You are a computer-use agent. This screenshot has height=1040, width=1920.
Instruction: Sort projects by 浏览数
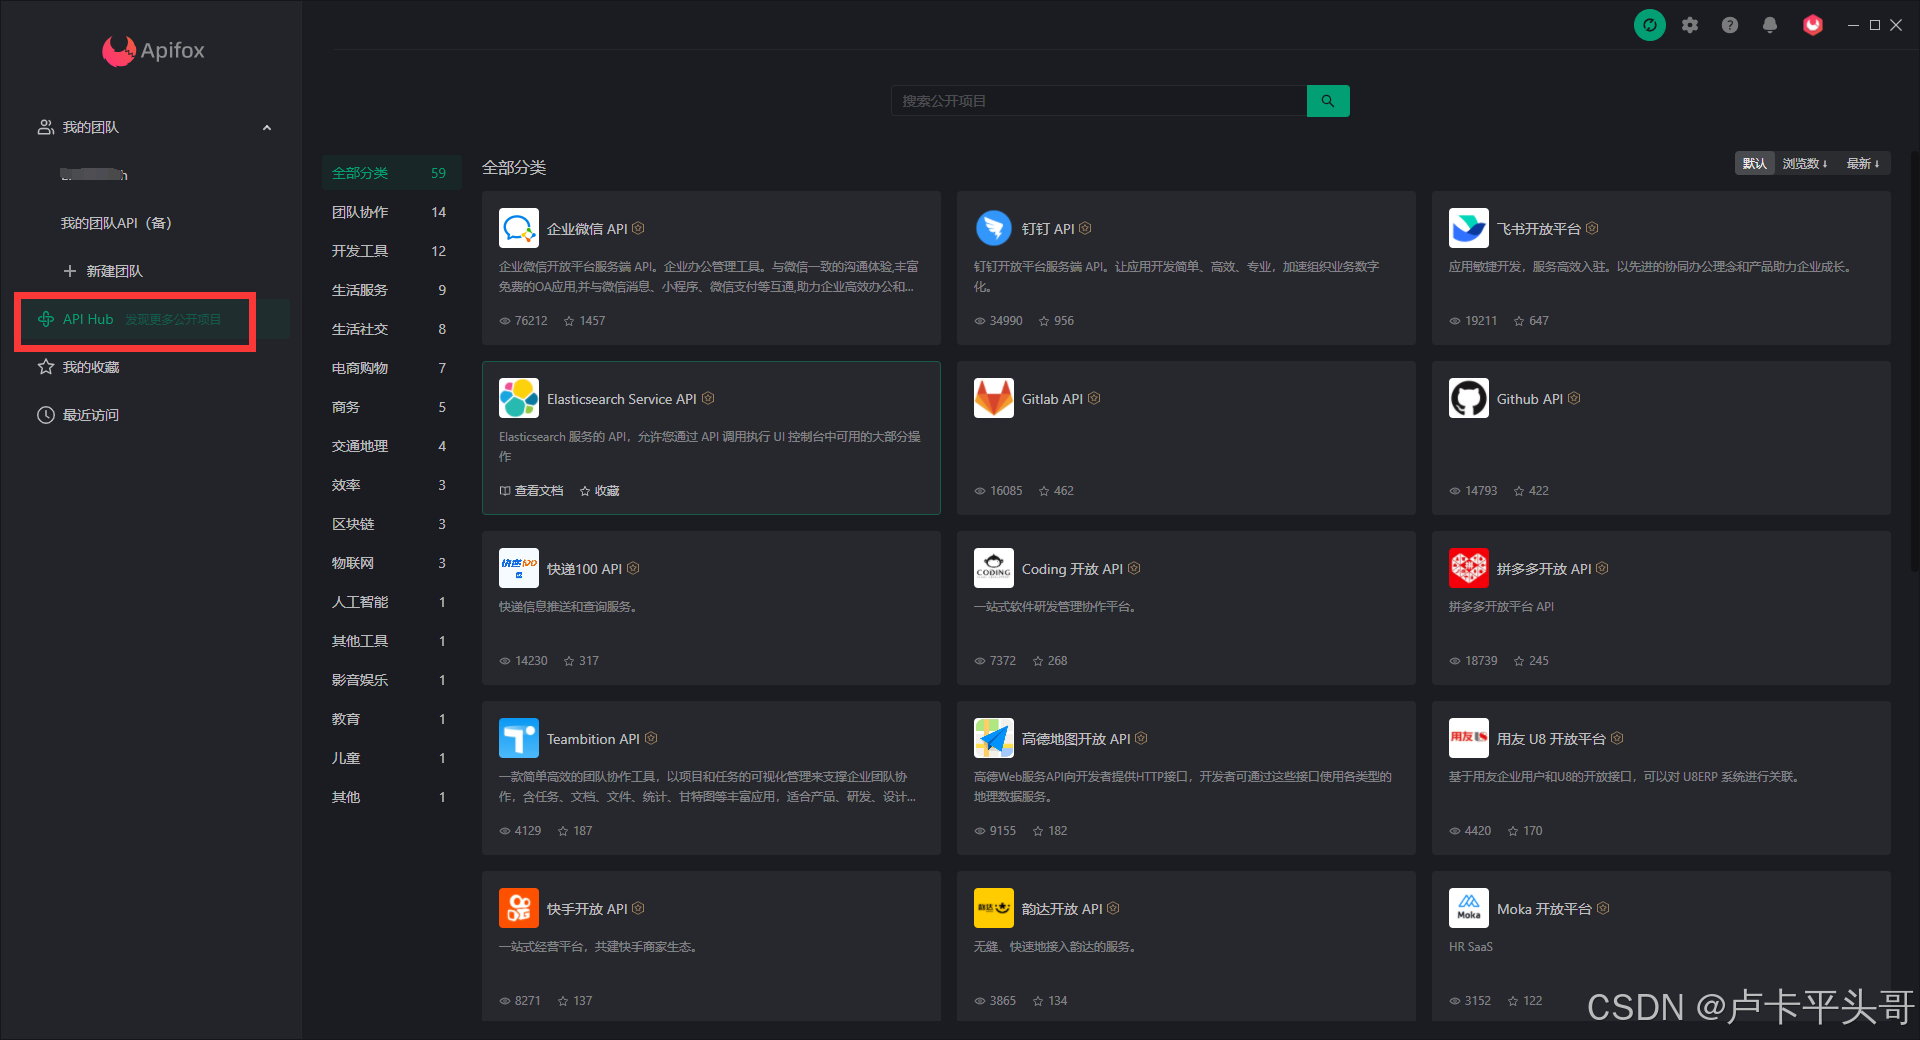[1804, 164]
